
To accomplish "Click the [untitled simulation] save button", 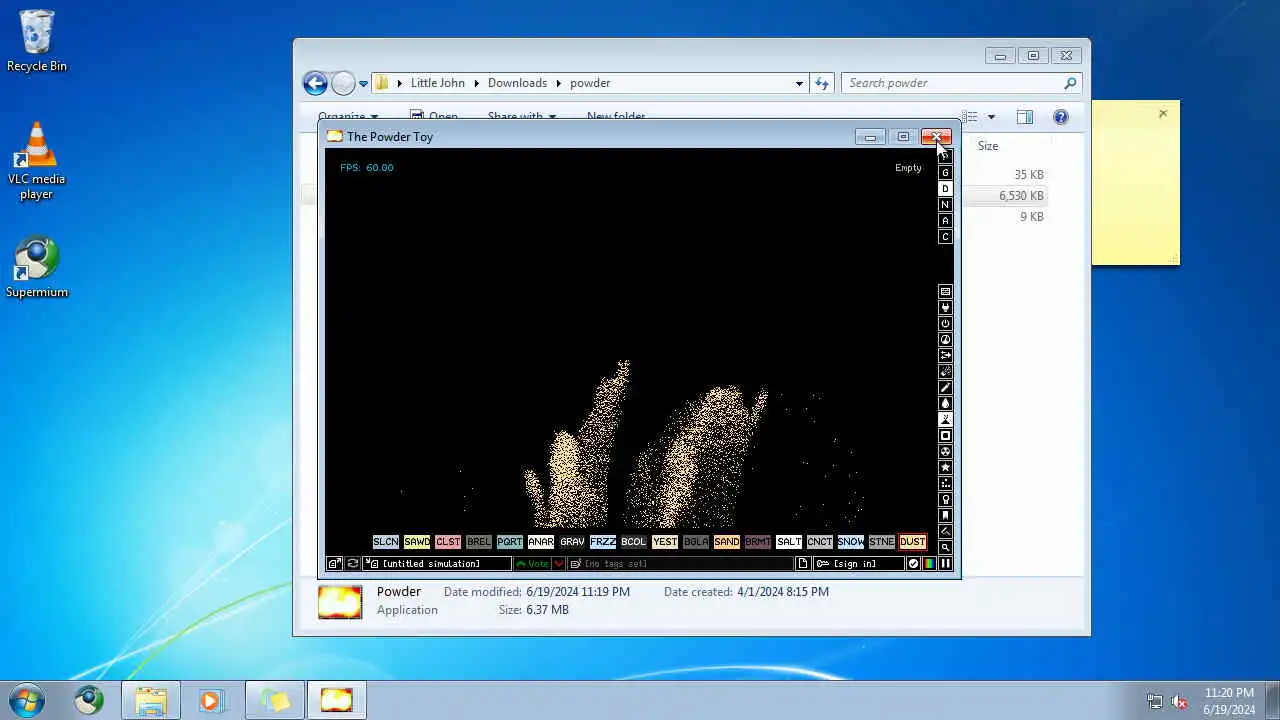I will (437, 564).
